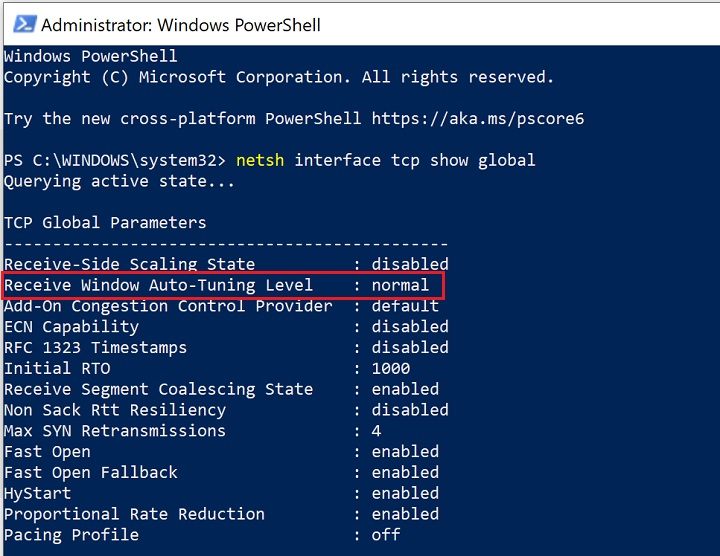
Task: Click the Administrator: Windows PowerShell title text
Action: [181, 23]
